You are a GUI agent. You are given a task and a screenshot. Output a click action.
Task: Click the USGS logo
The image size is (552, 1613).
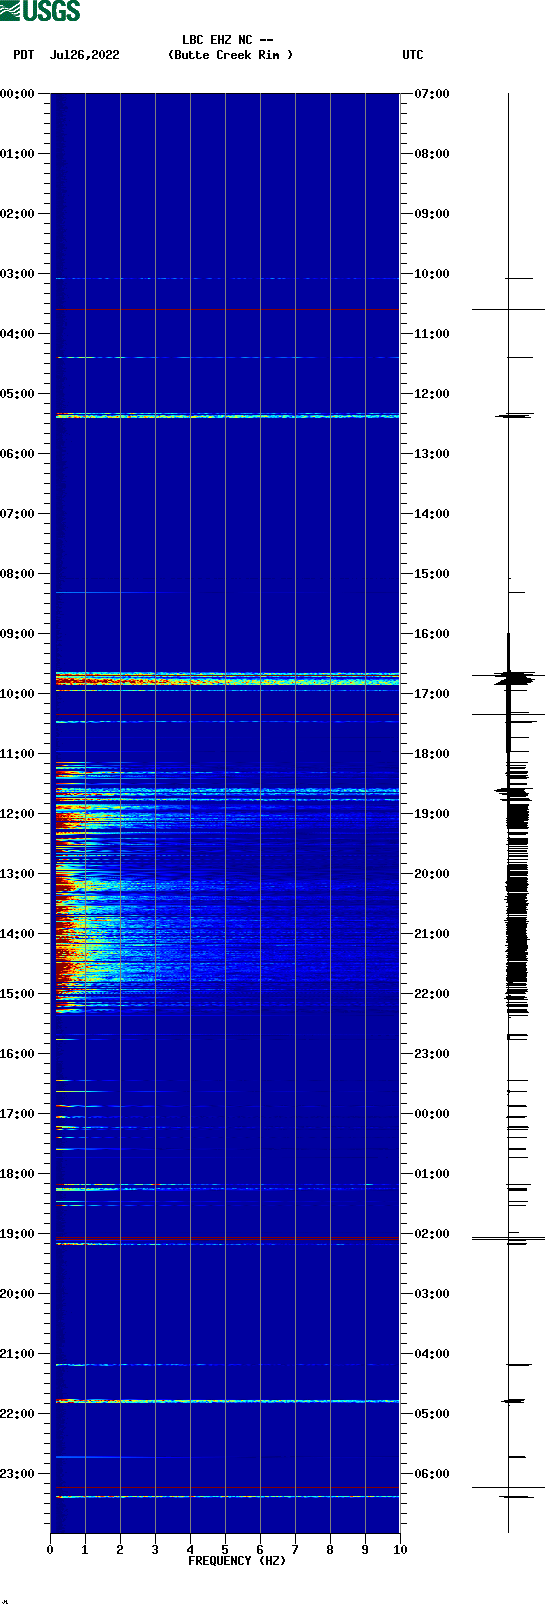(x=40, y=11)
